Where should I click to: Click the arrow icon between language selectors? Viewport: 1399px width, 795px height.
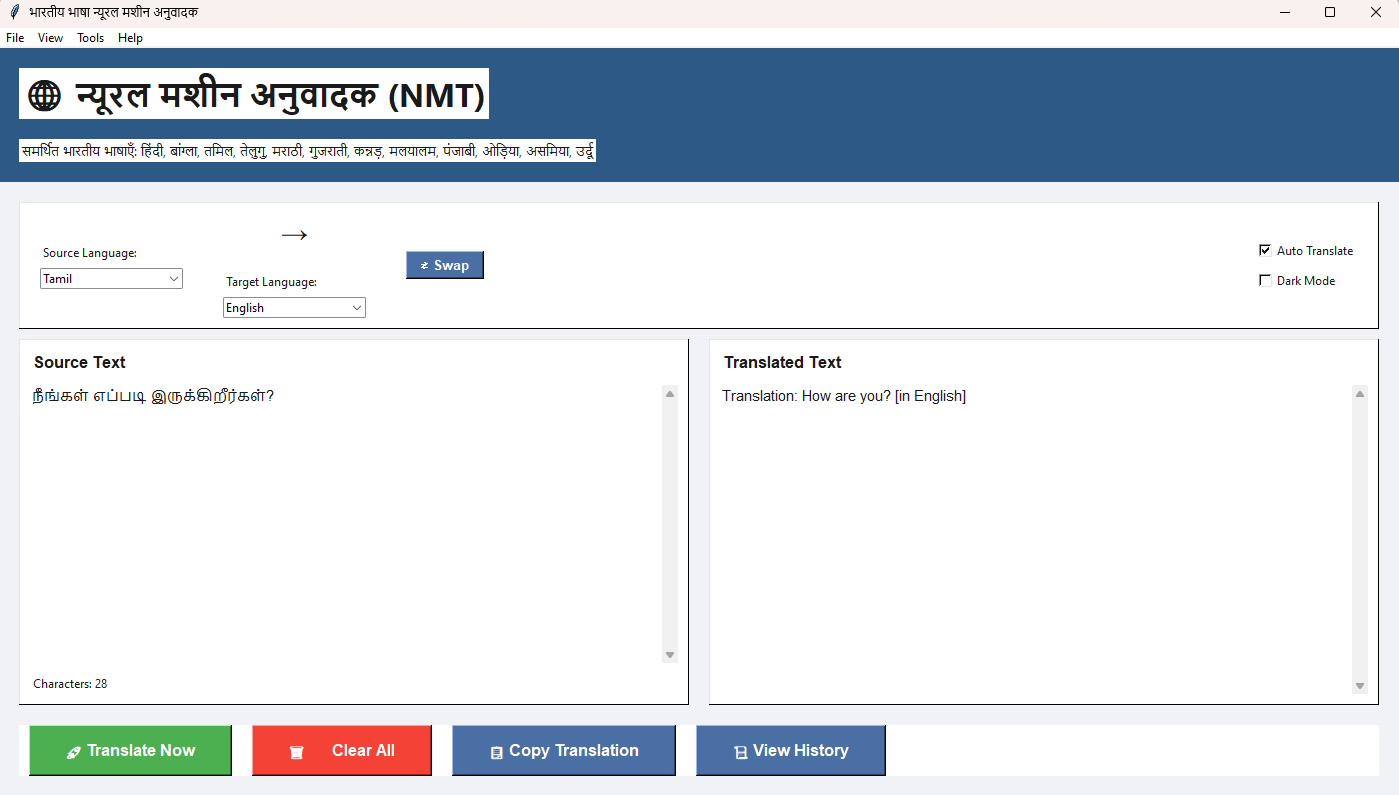pyautogui.click(x=294, y=235)
